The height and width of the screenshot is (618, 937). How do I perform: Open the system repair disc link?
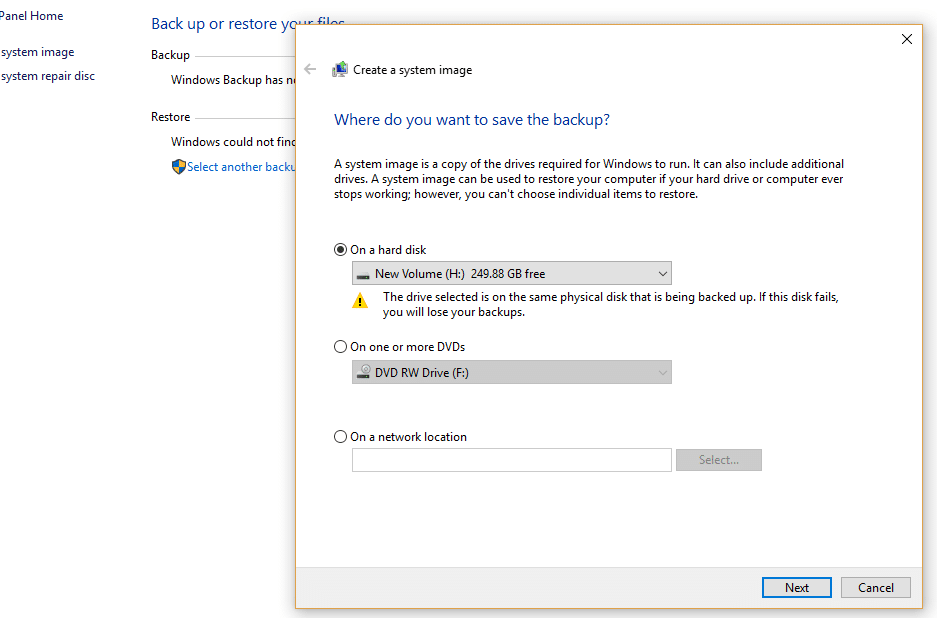[x=47, y=76]
